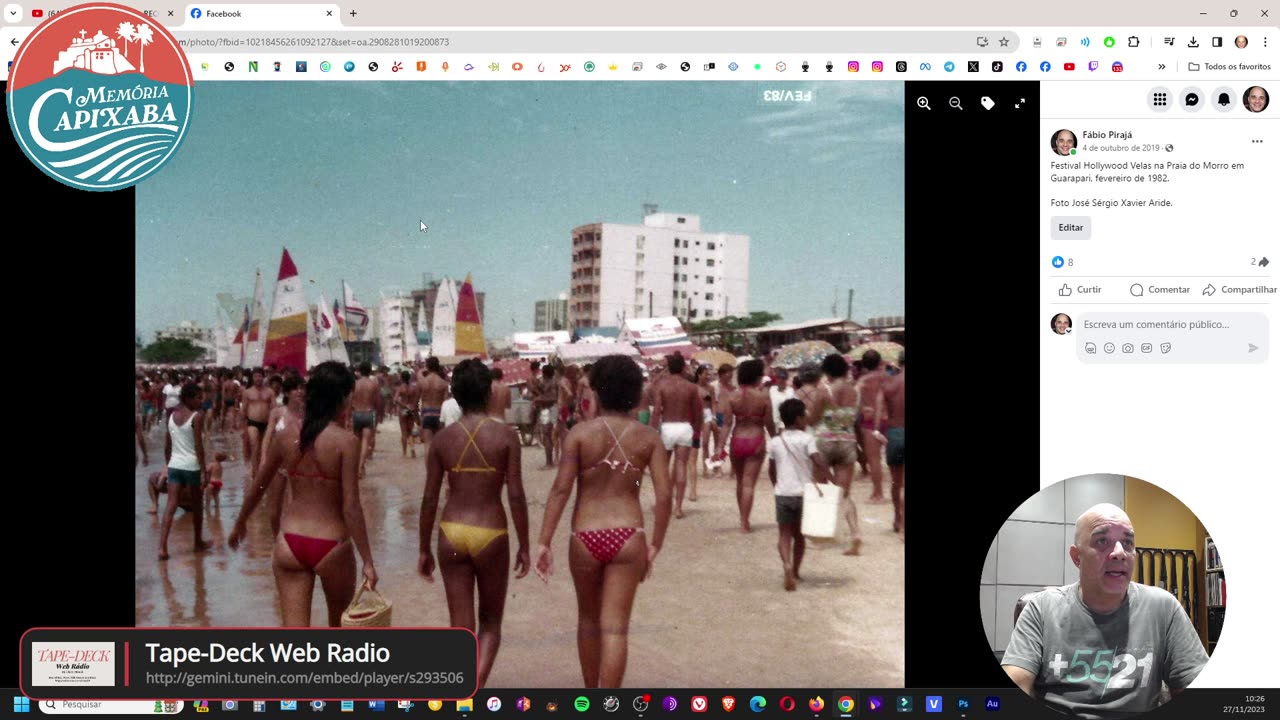Click Fábio Pirajá author name
This screenshot has height=720, width=1280.
(x=1107, y=135)
